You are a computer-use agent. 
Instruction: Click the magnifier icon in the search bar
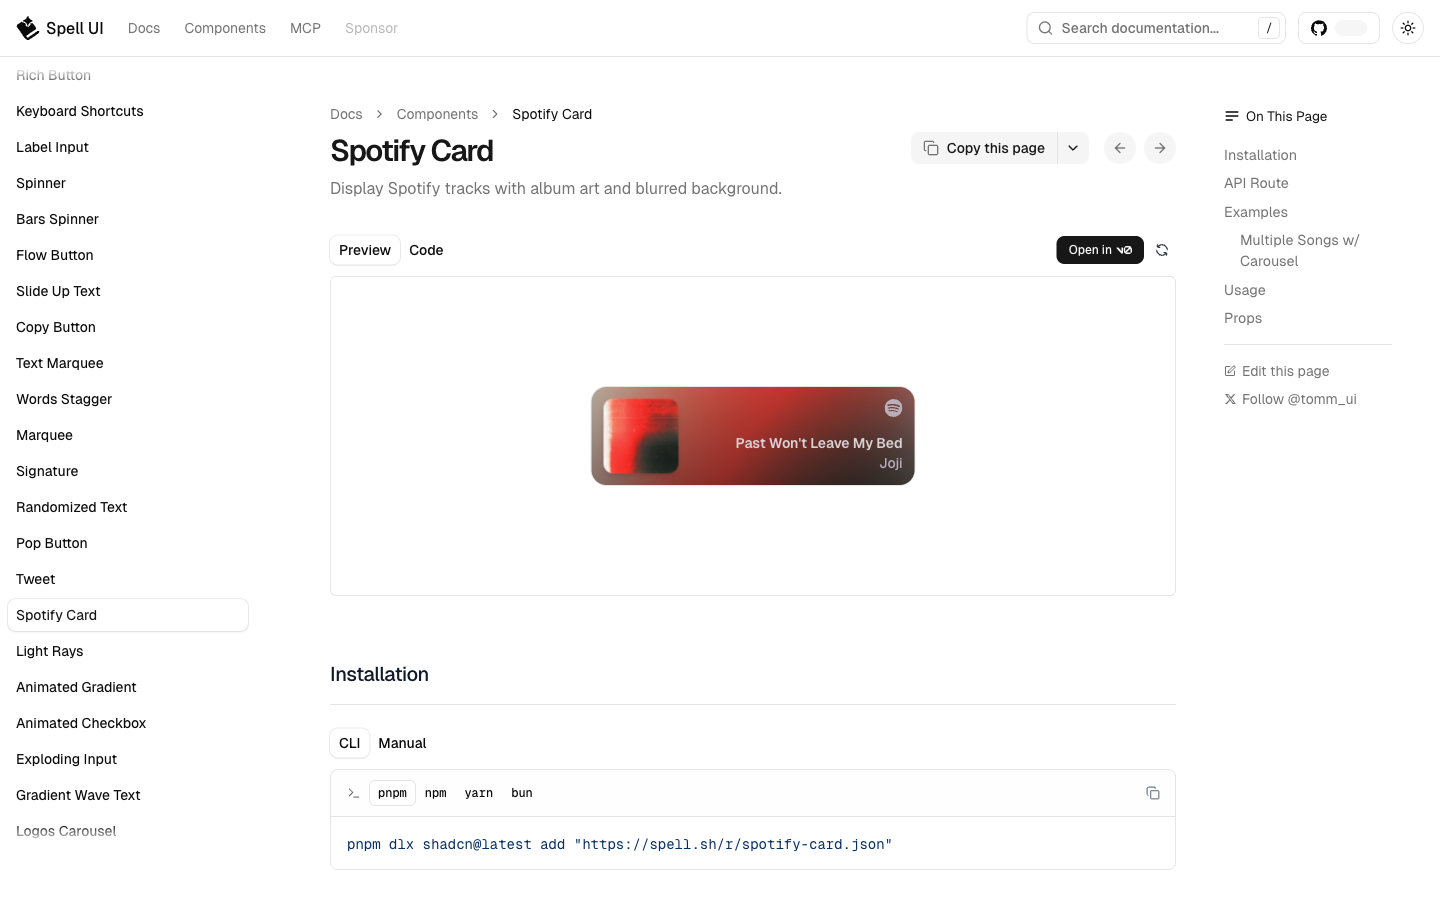tap(1045, 28)
